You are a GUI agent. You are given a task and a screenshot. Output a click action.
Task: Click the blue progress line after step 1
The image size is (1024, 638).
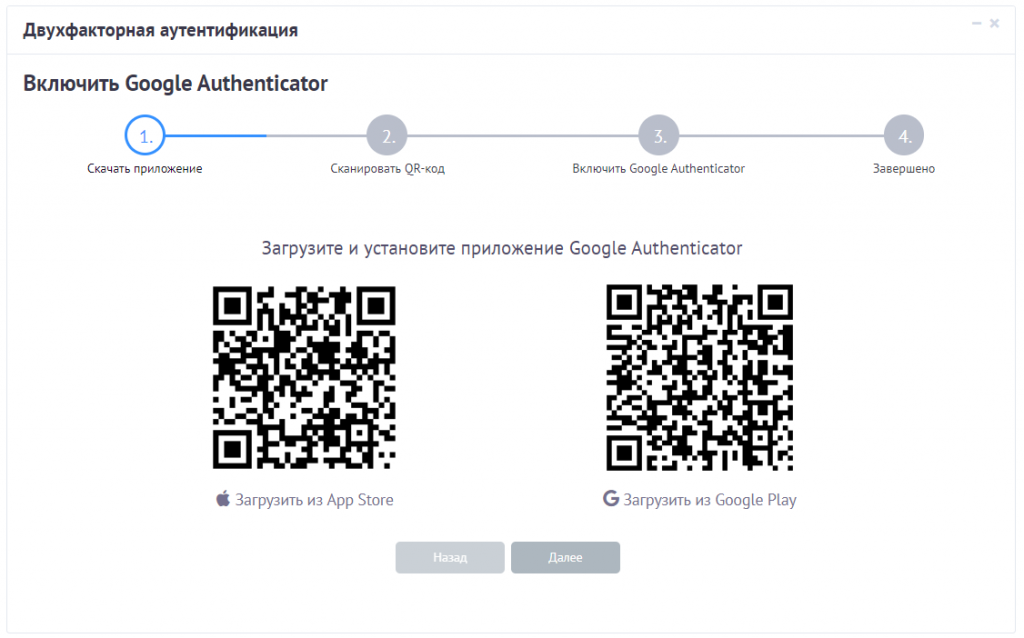pos(216,135)
